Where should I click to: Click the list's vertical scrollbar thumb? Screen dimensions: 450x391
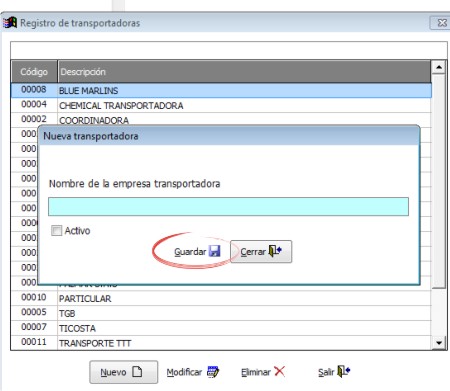pyautogui.click(x=439, y=182)
